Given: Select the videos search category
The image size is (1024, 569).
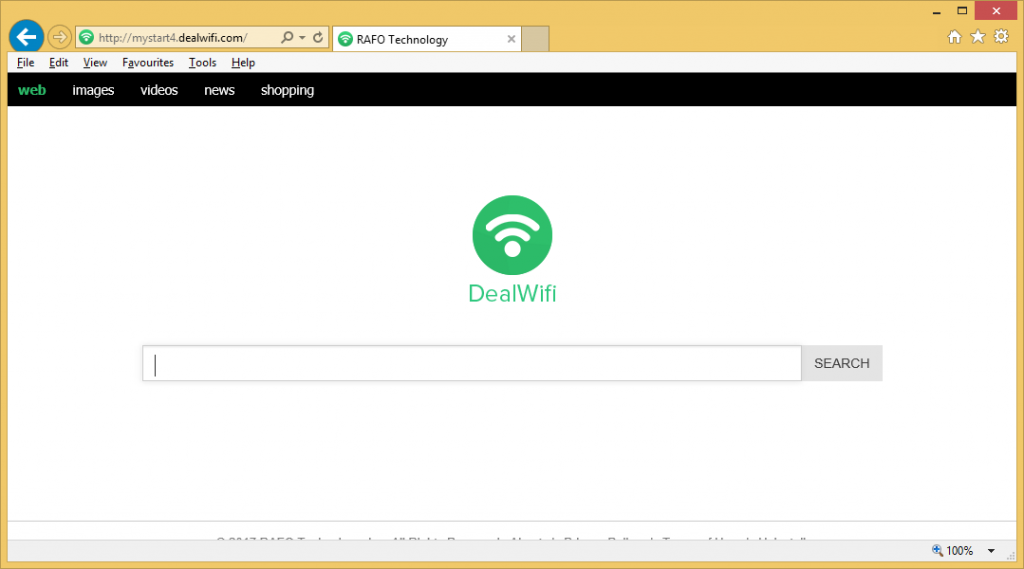Looking at the screenshot, I should click(159, 90).
